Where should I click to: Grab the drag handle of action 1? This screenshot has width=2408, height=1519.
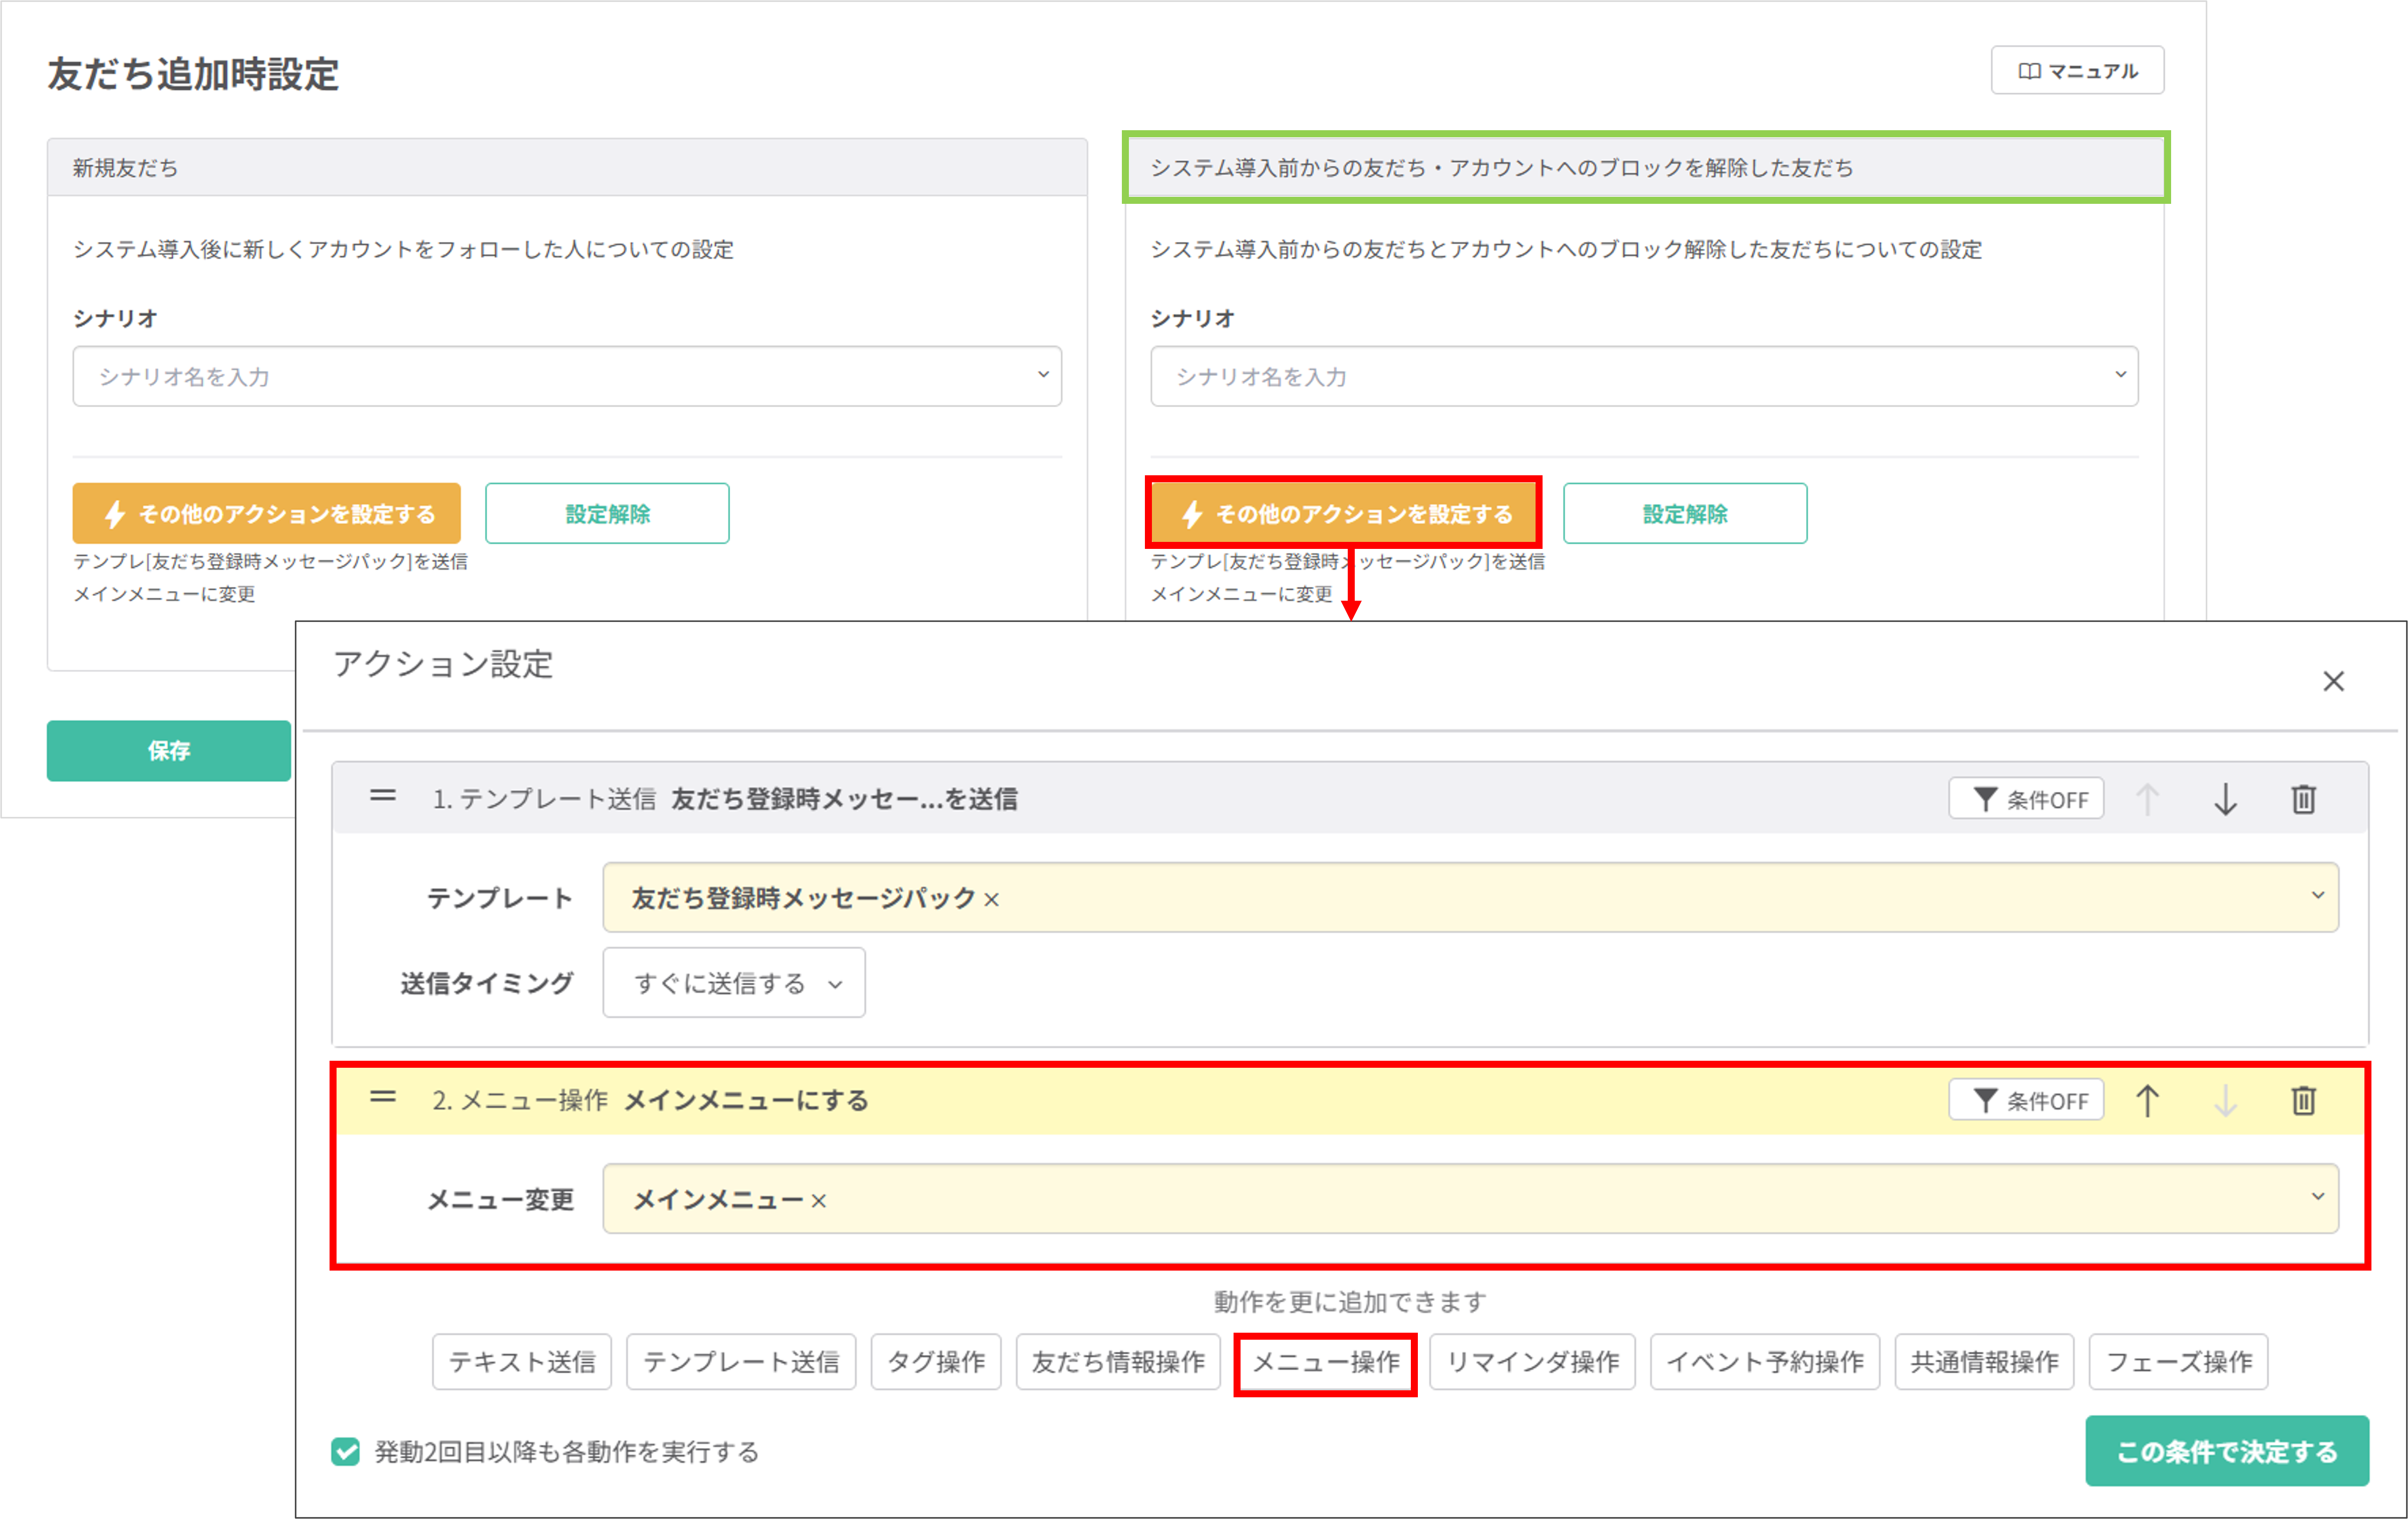click(383, 797)
